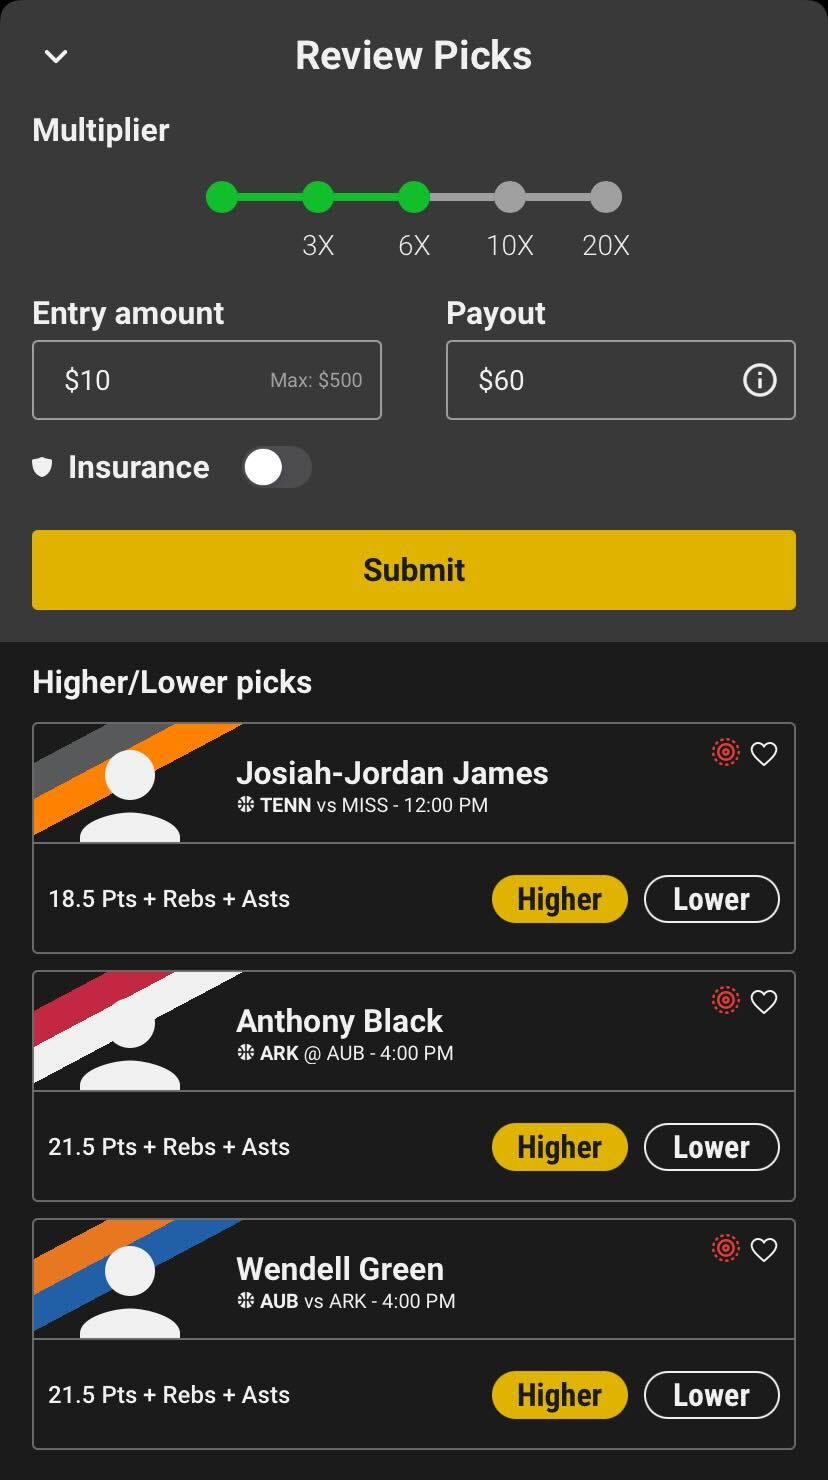Favorite Anthony Black with heart icon
Screen dimensions: 828x1480
coord(764,1002)
